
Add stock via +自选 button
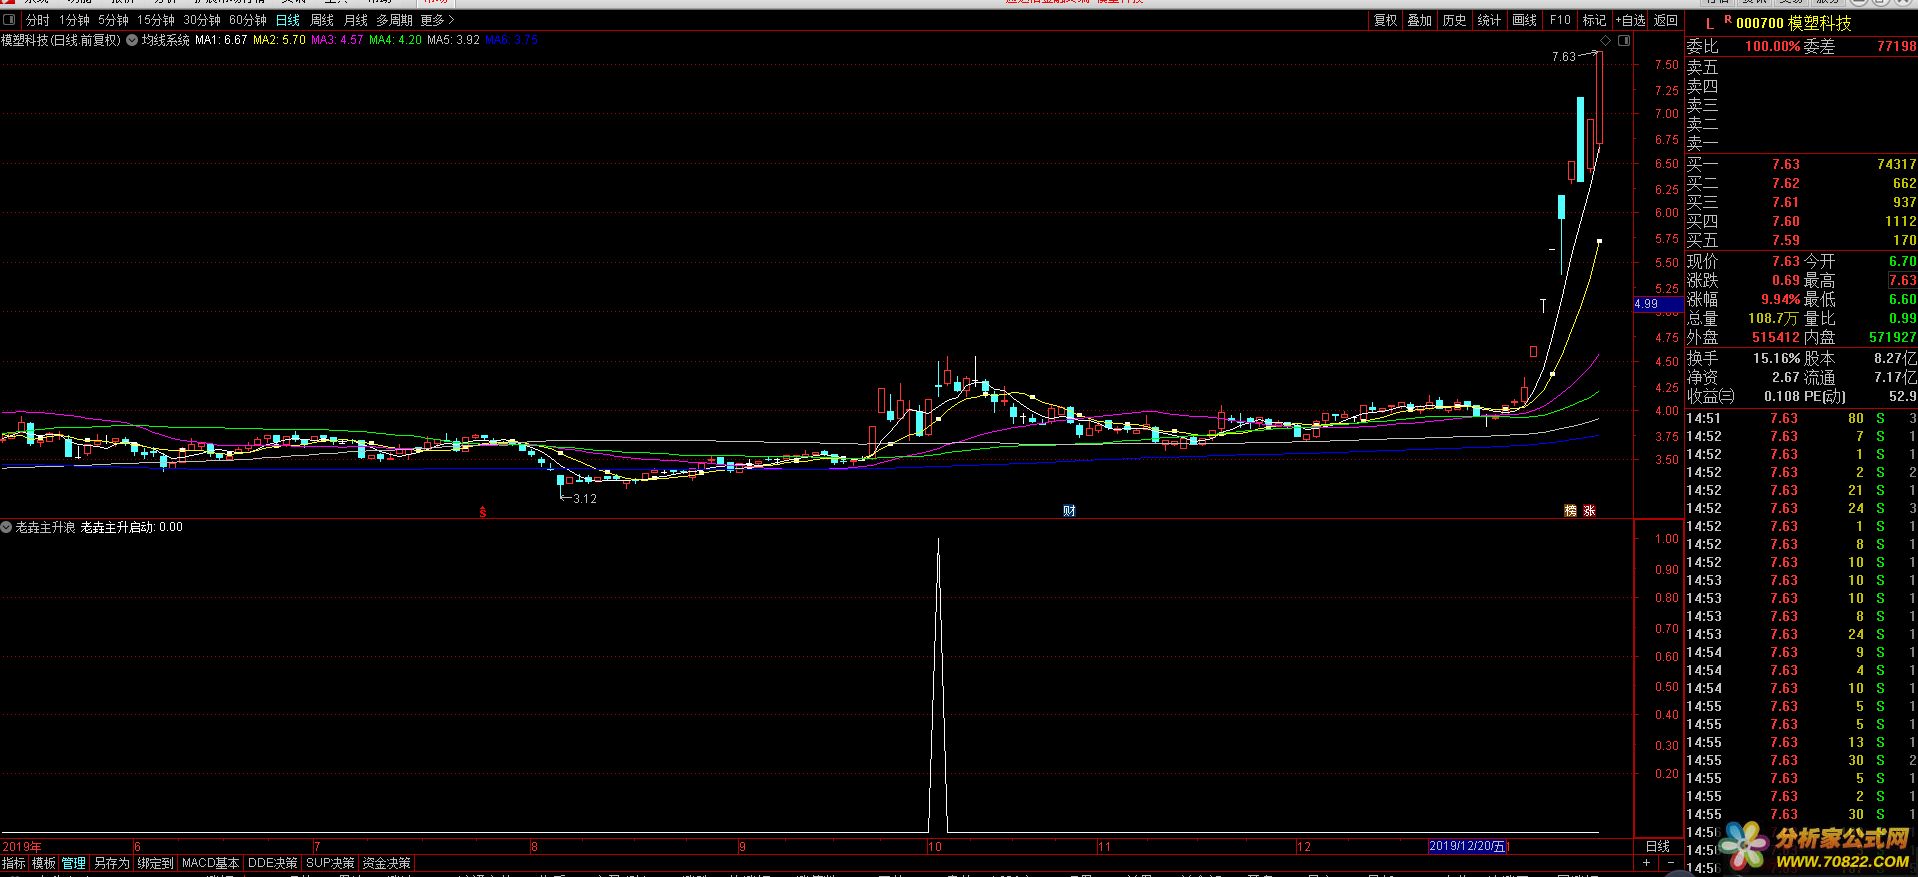(x=1630, y=20)
